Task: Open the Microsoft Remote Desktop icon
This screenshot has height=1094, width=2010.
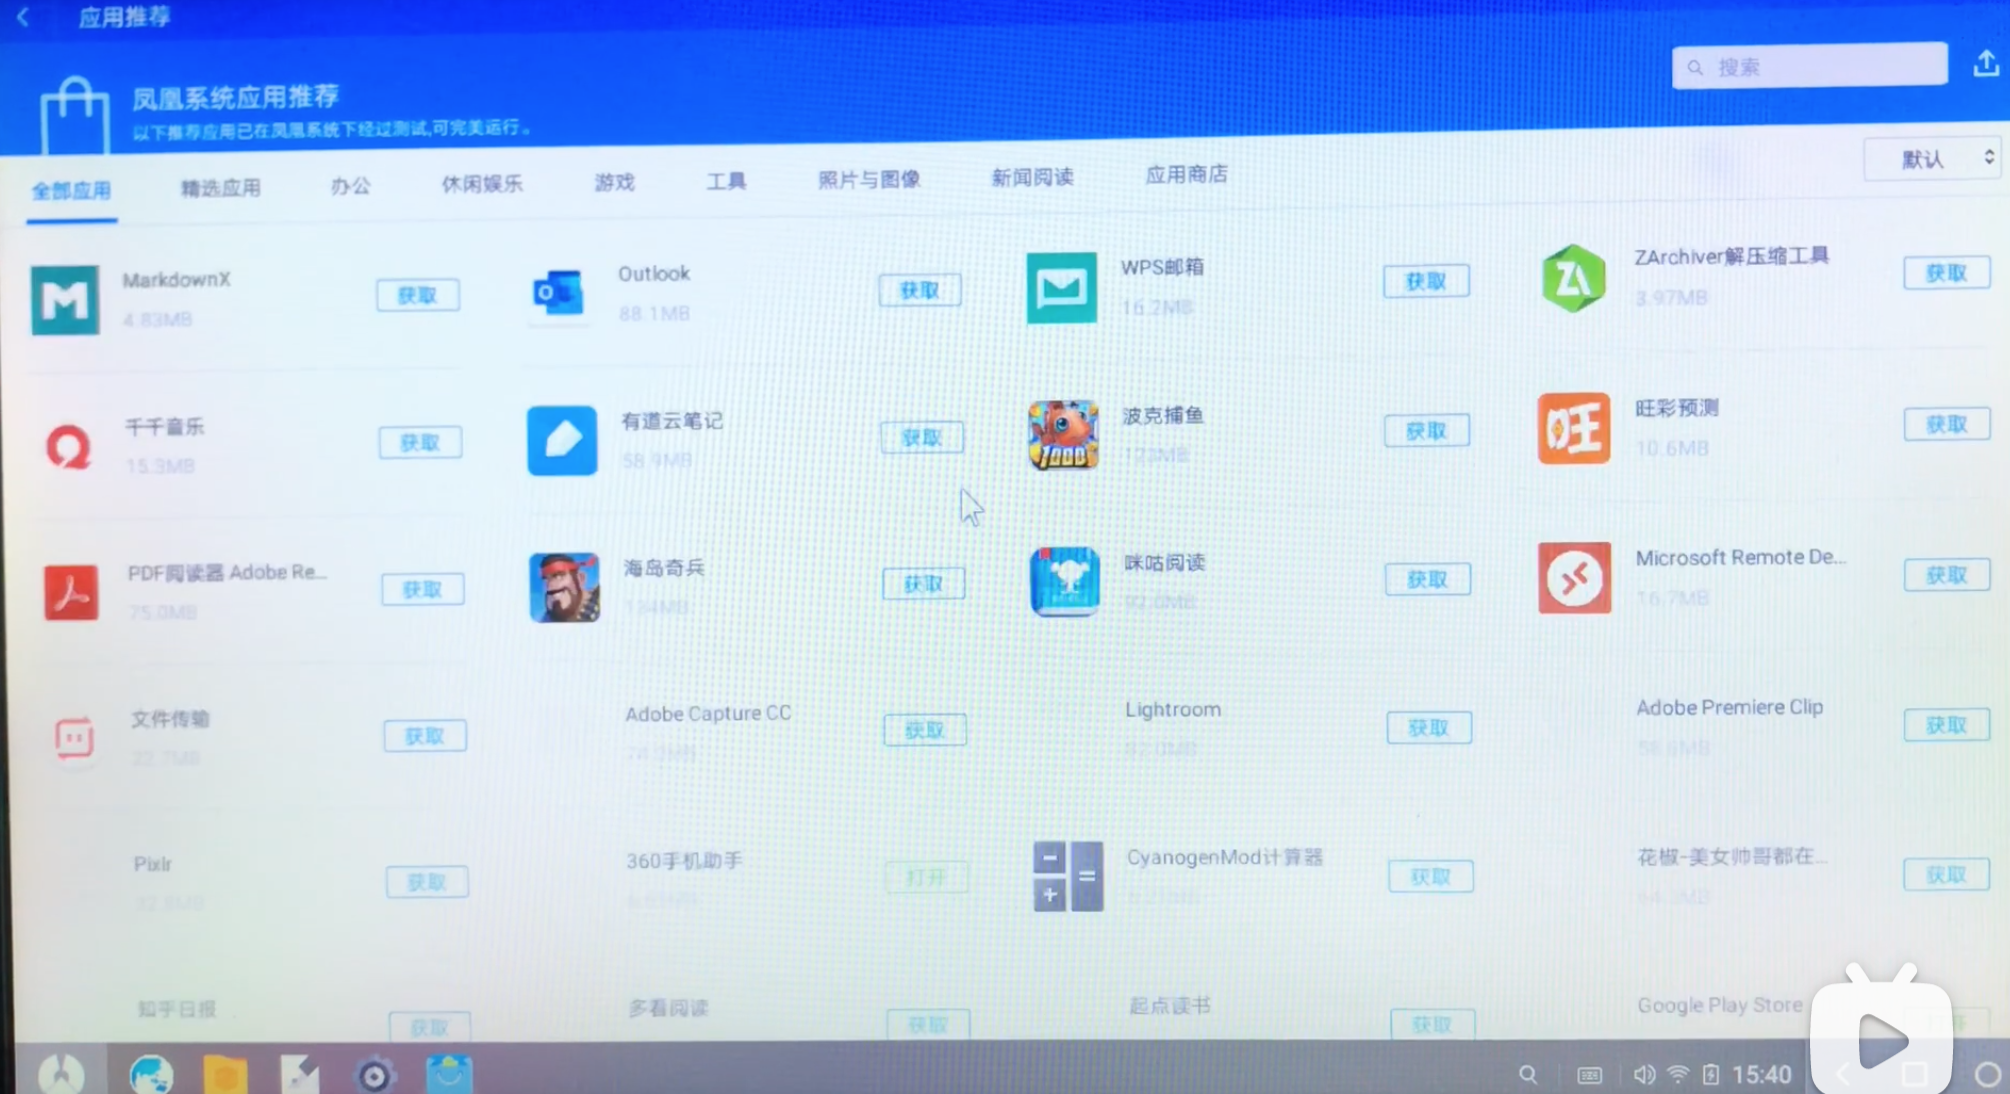Action: (x=1574, y=578)
